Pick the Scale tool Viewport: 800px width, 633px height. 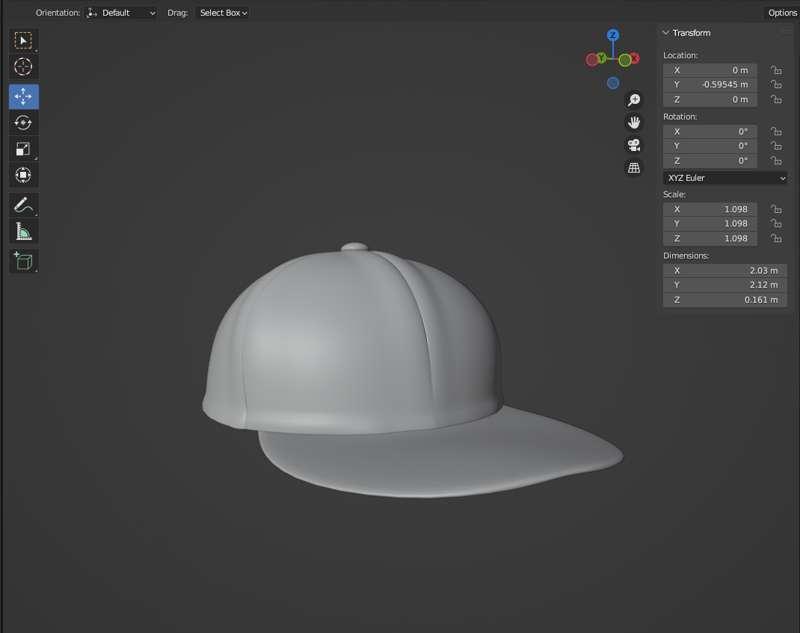(x=23, y=149)
